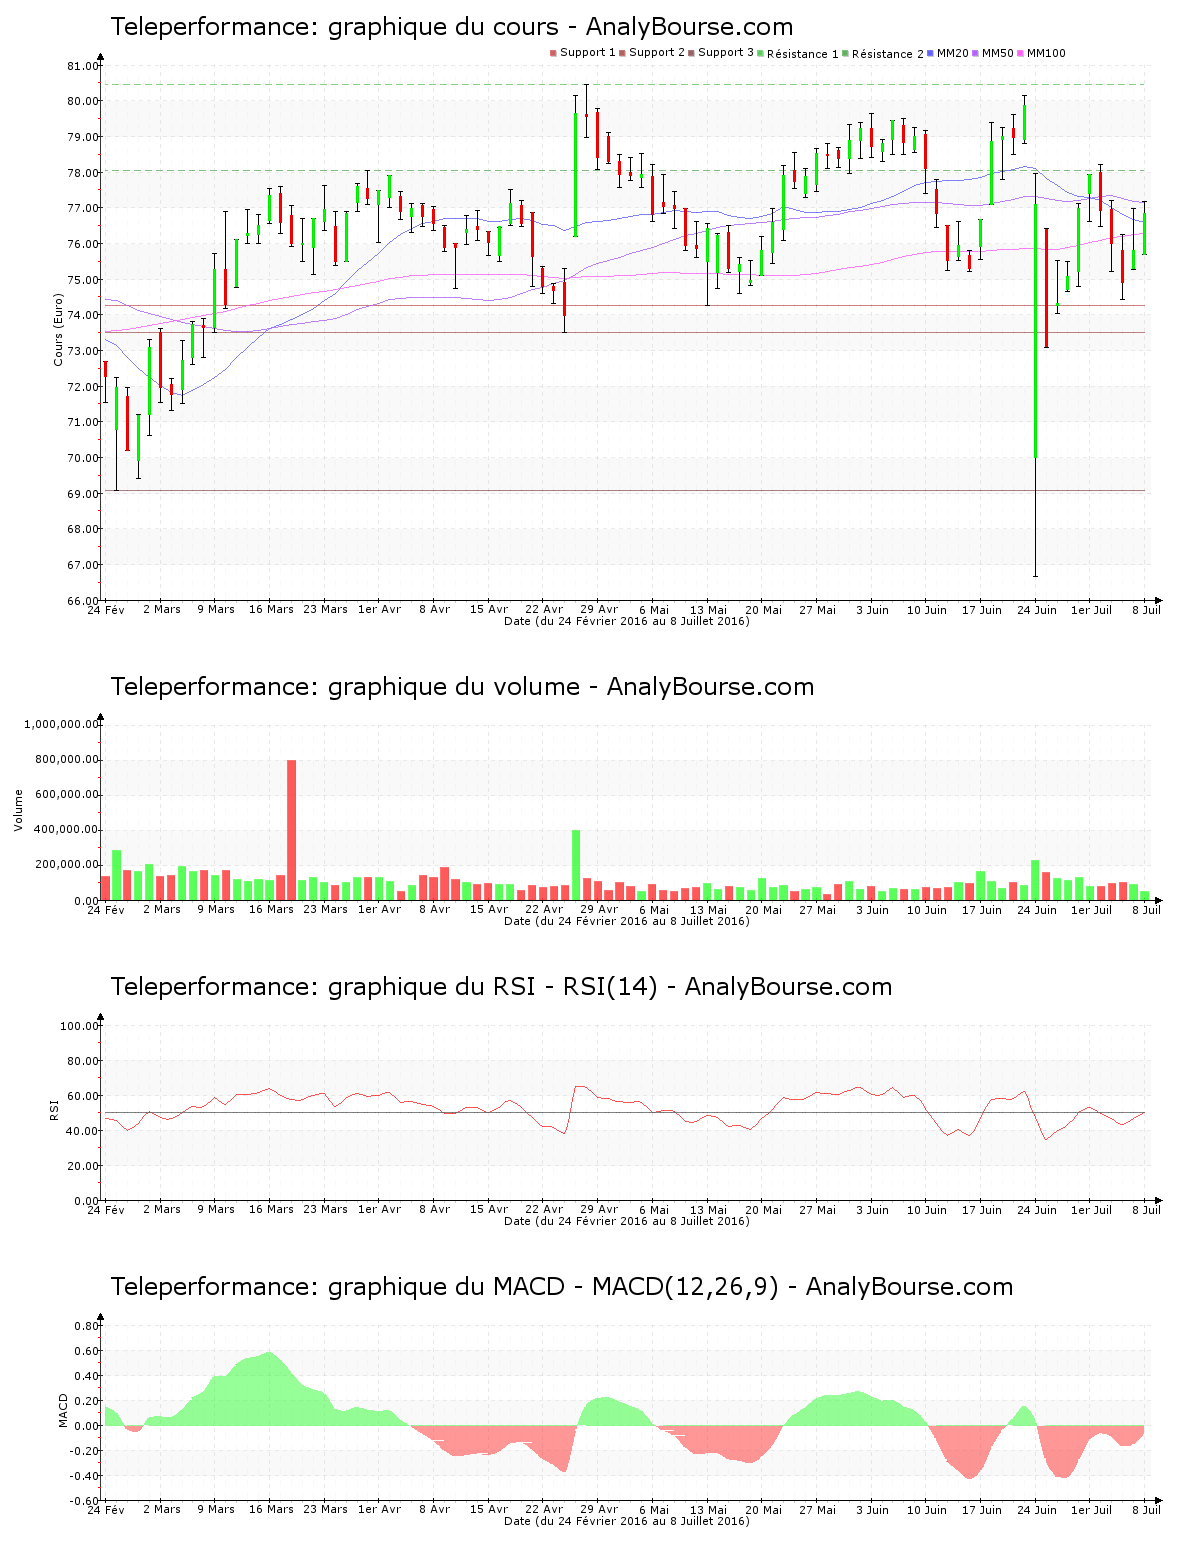Select the Résistance 1 legend entry
This screenshot has height=1550, width=1200.
tap(798, 53)
